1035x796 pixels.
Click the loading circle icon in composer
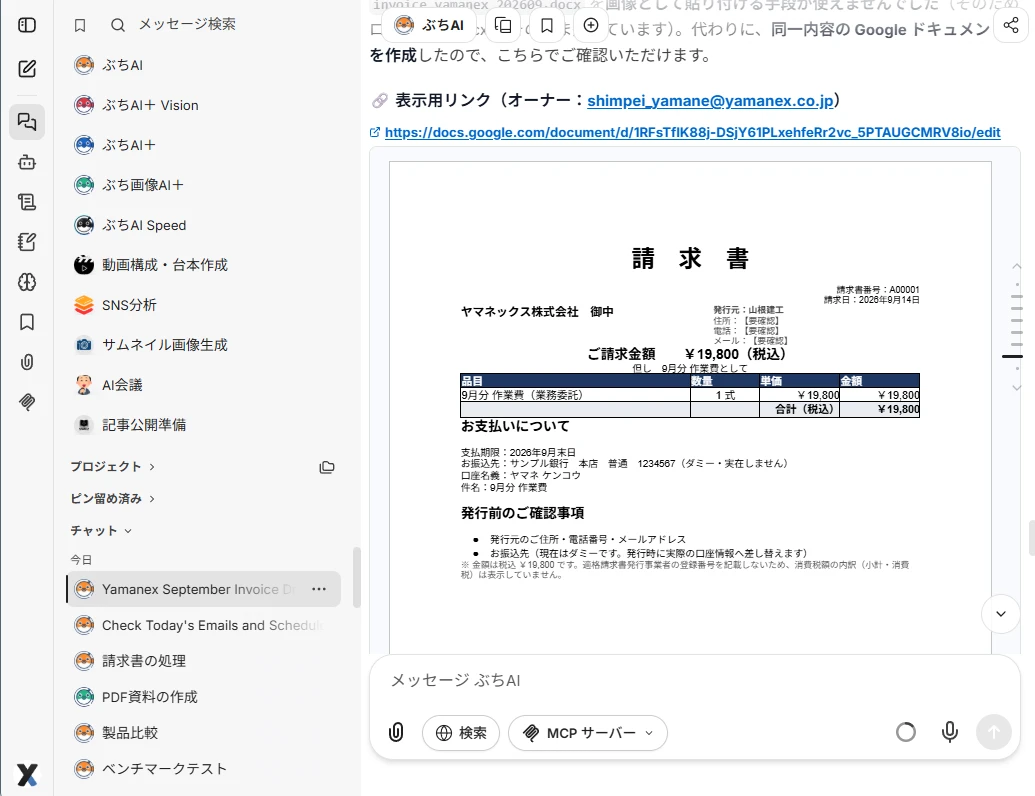coord(906,732)
